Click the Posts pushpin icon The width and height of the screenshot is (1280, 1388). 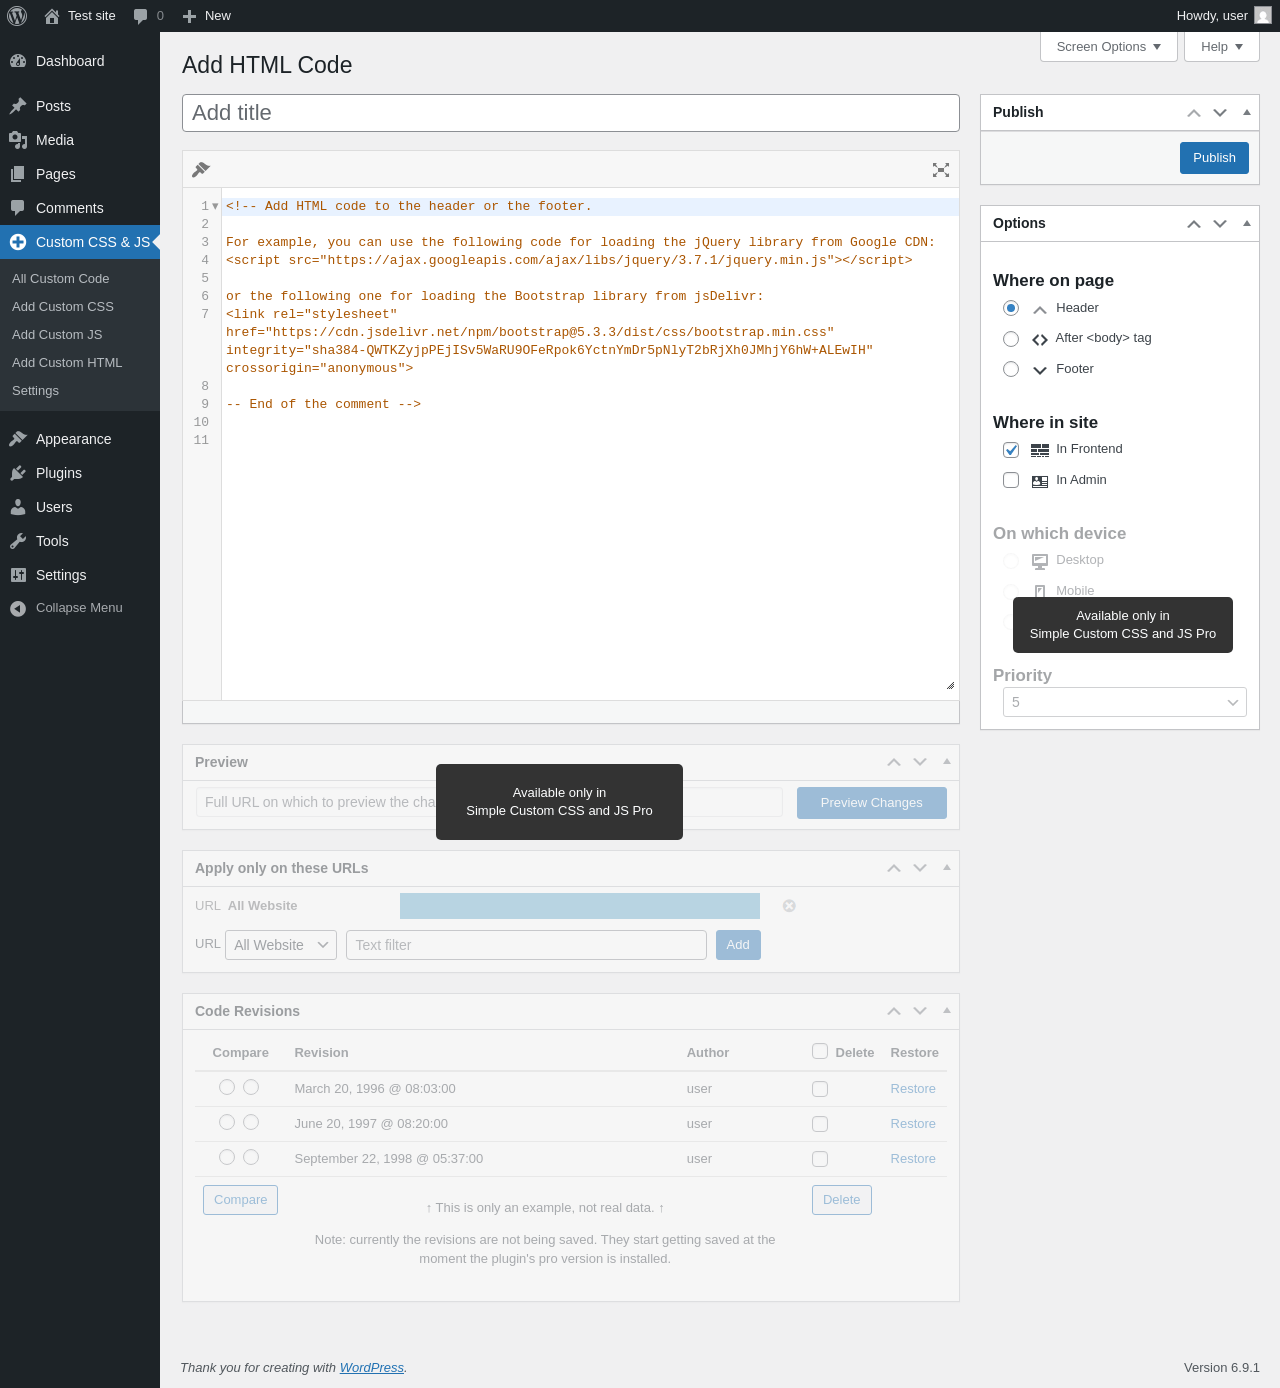(18, 106)
